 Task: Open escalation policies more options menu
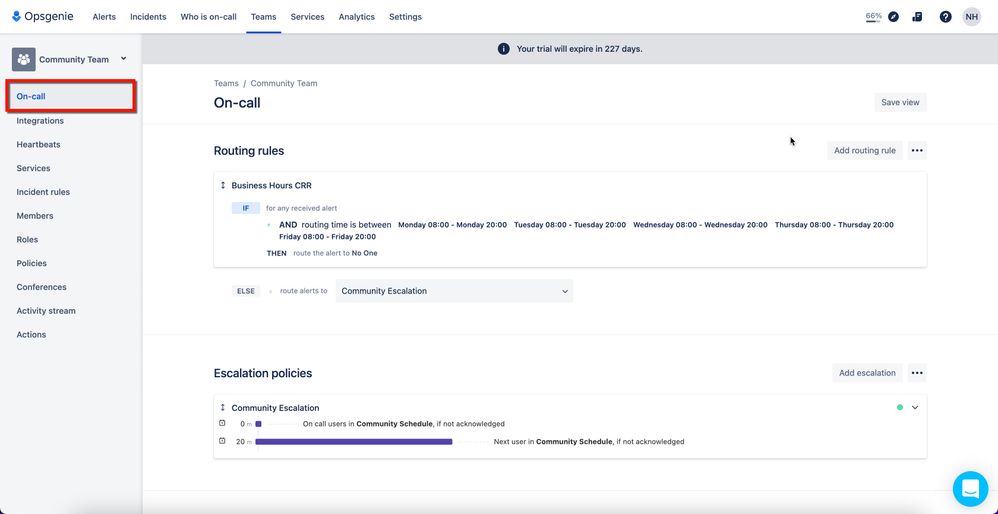(917, 373)
